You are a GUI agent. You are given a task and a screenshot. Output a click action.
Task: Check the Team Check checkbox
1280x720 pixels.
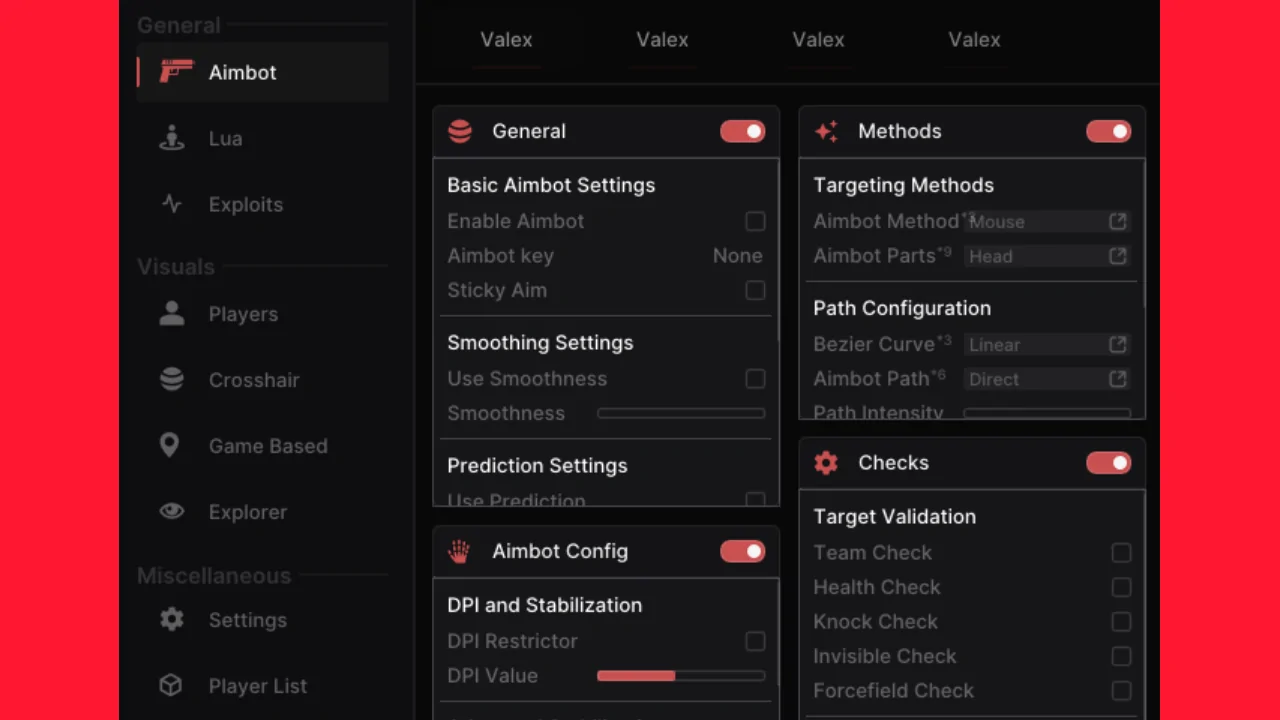coord(1121,553)
